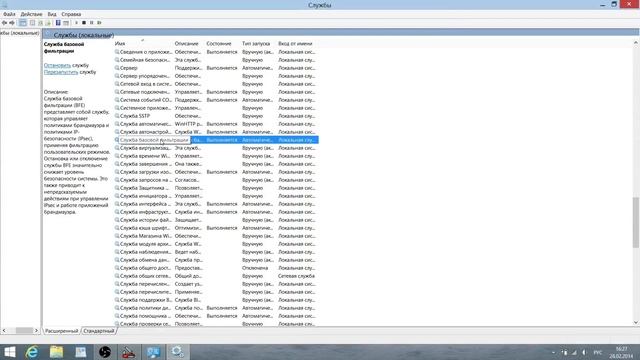Viewport: 640px width, 360px height.
Task: Click the gear icon of Служба инфраструктуры row
Action: pyautogui.click(x=117, y=212)
